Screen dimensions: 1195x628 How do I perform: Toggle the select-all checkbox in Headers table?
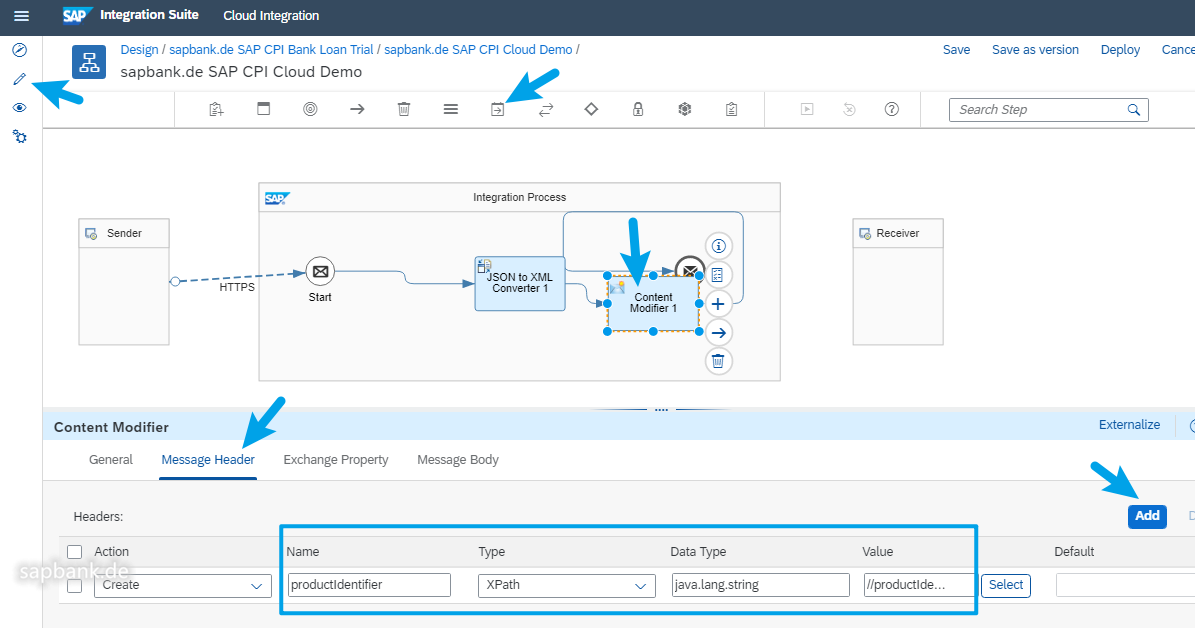point(75,552)
